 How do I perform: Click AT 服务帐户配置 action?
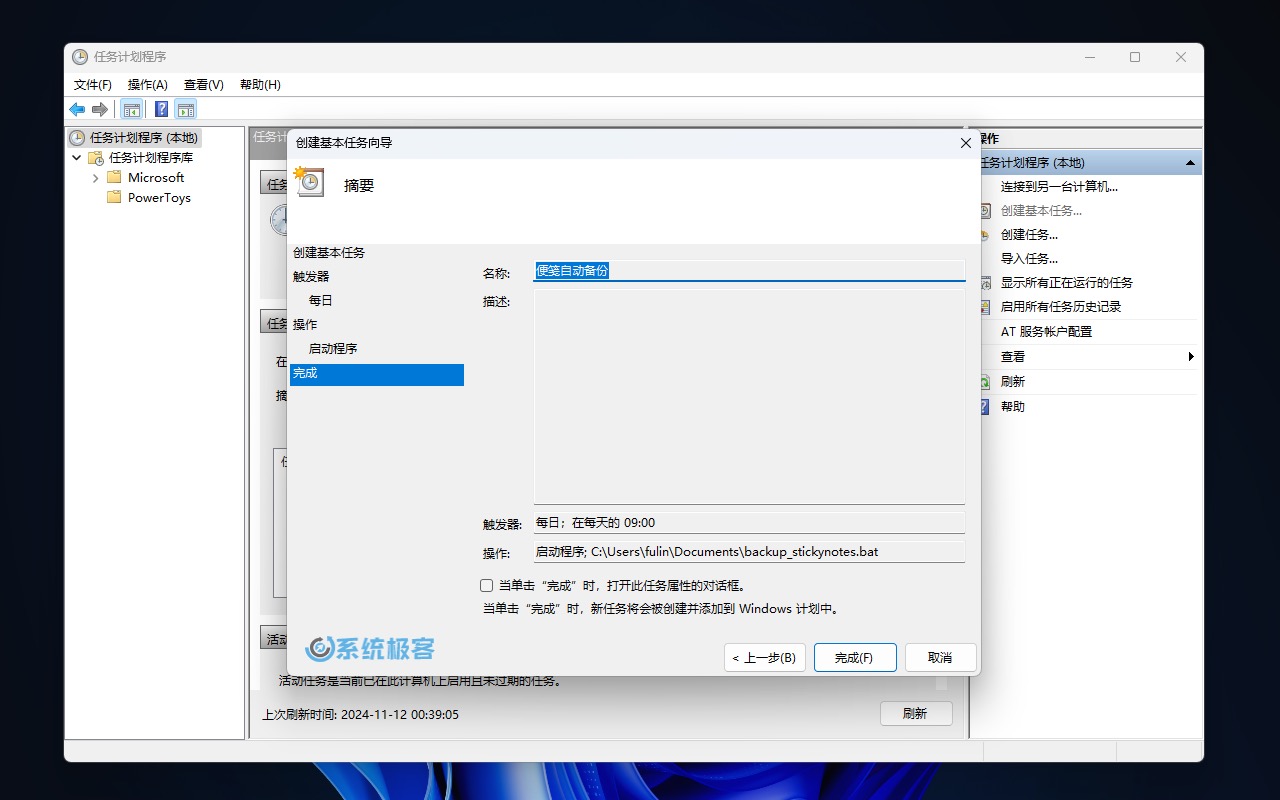tap(1046, 332)
